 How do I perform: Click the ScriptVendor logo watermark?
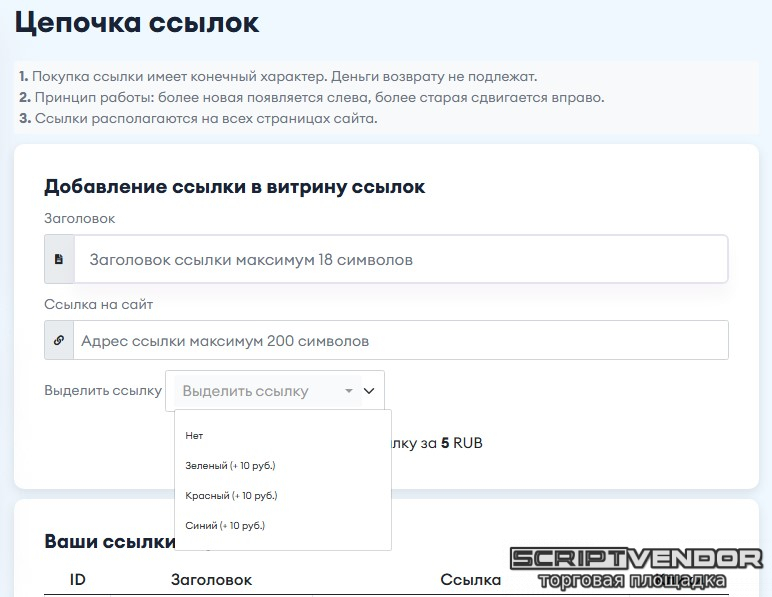pyautogui.click(x=636, y=567)
